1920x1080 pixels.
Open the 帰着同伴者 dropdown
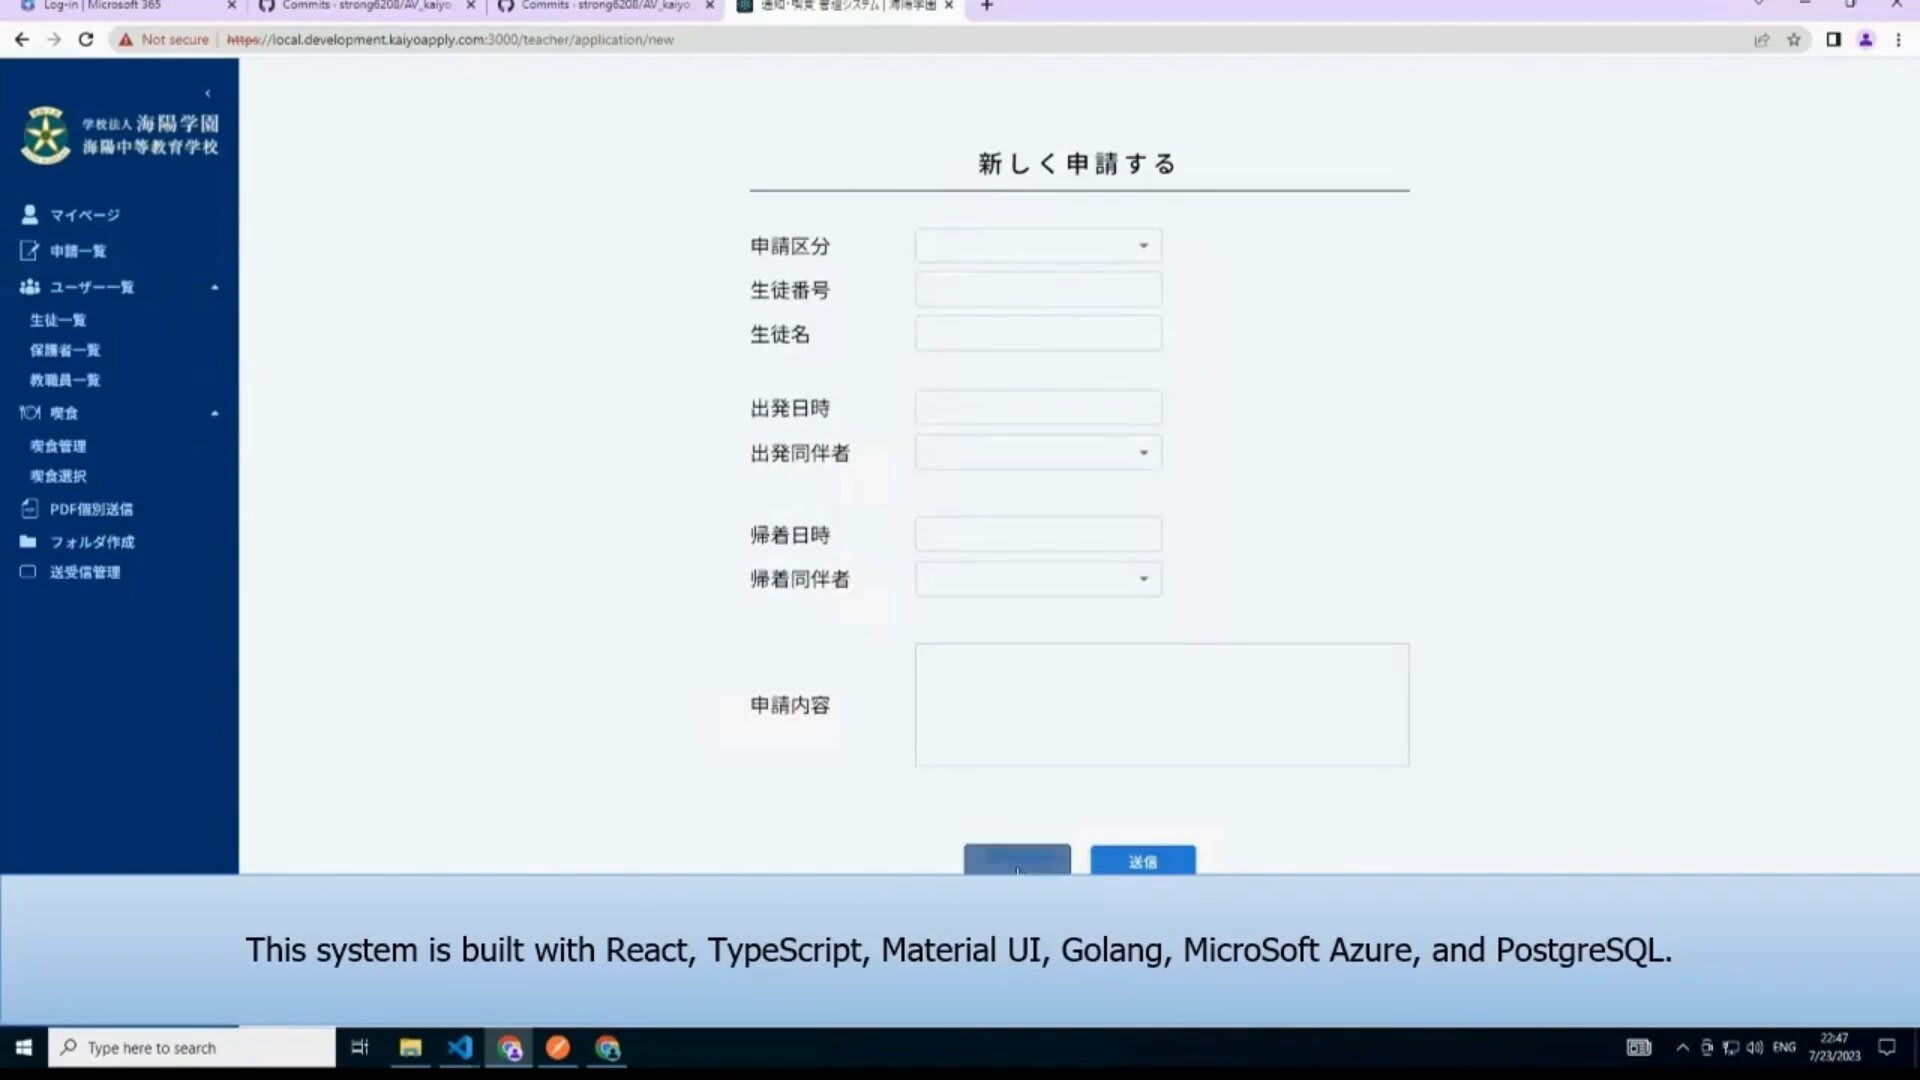pos(1038,579)
